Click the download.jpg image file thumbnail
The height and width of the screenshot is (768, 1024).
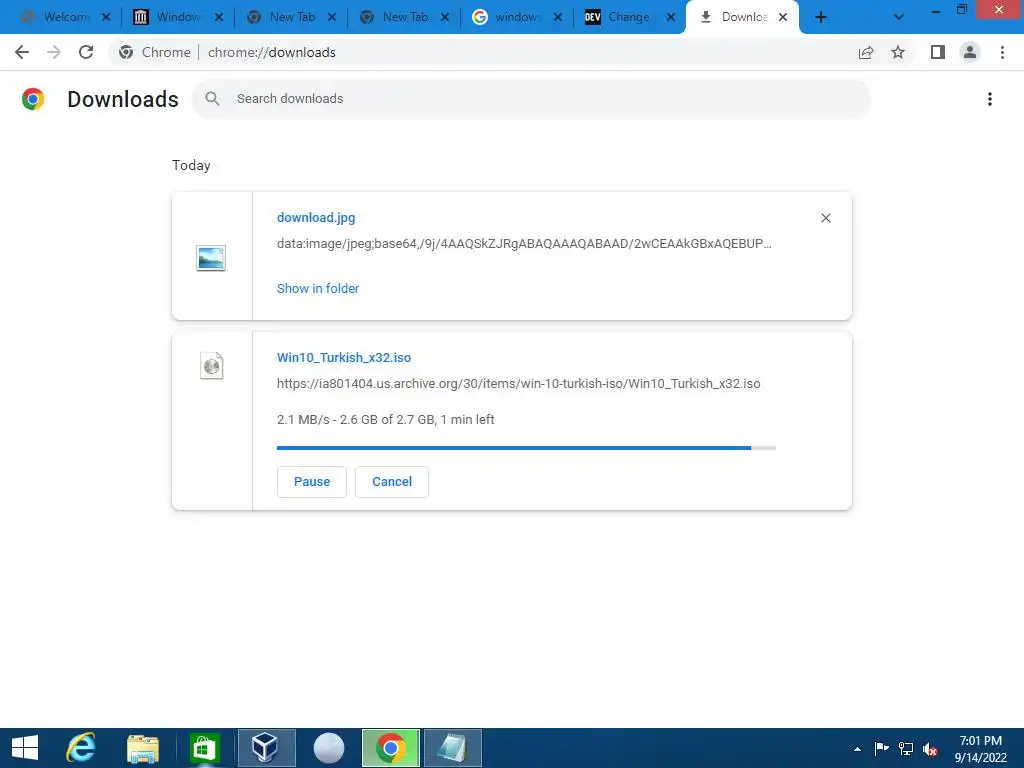pyautogui.click(x=211, y=258)
